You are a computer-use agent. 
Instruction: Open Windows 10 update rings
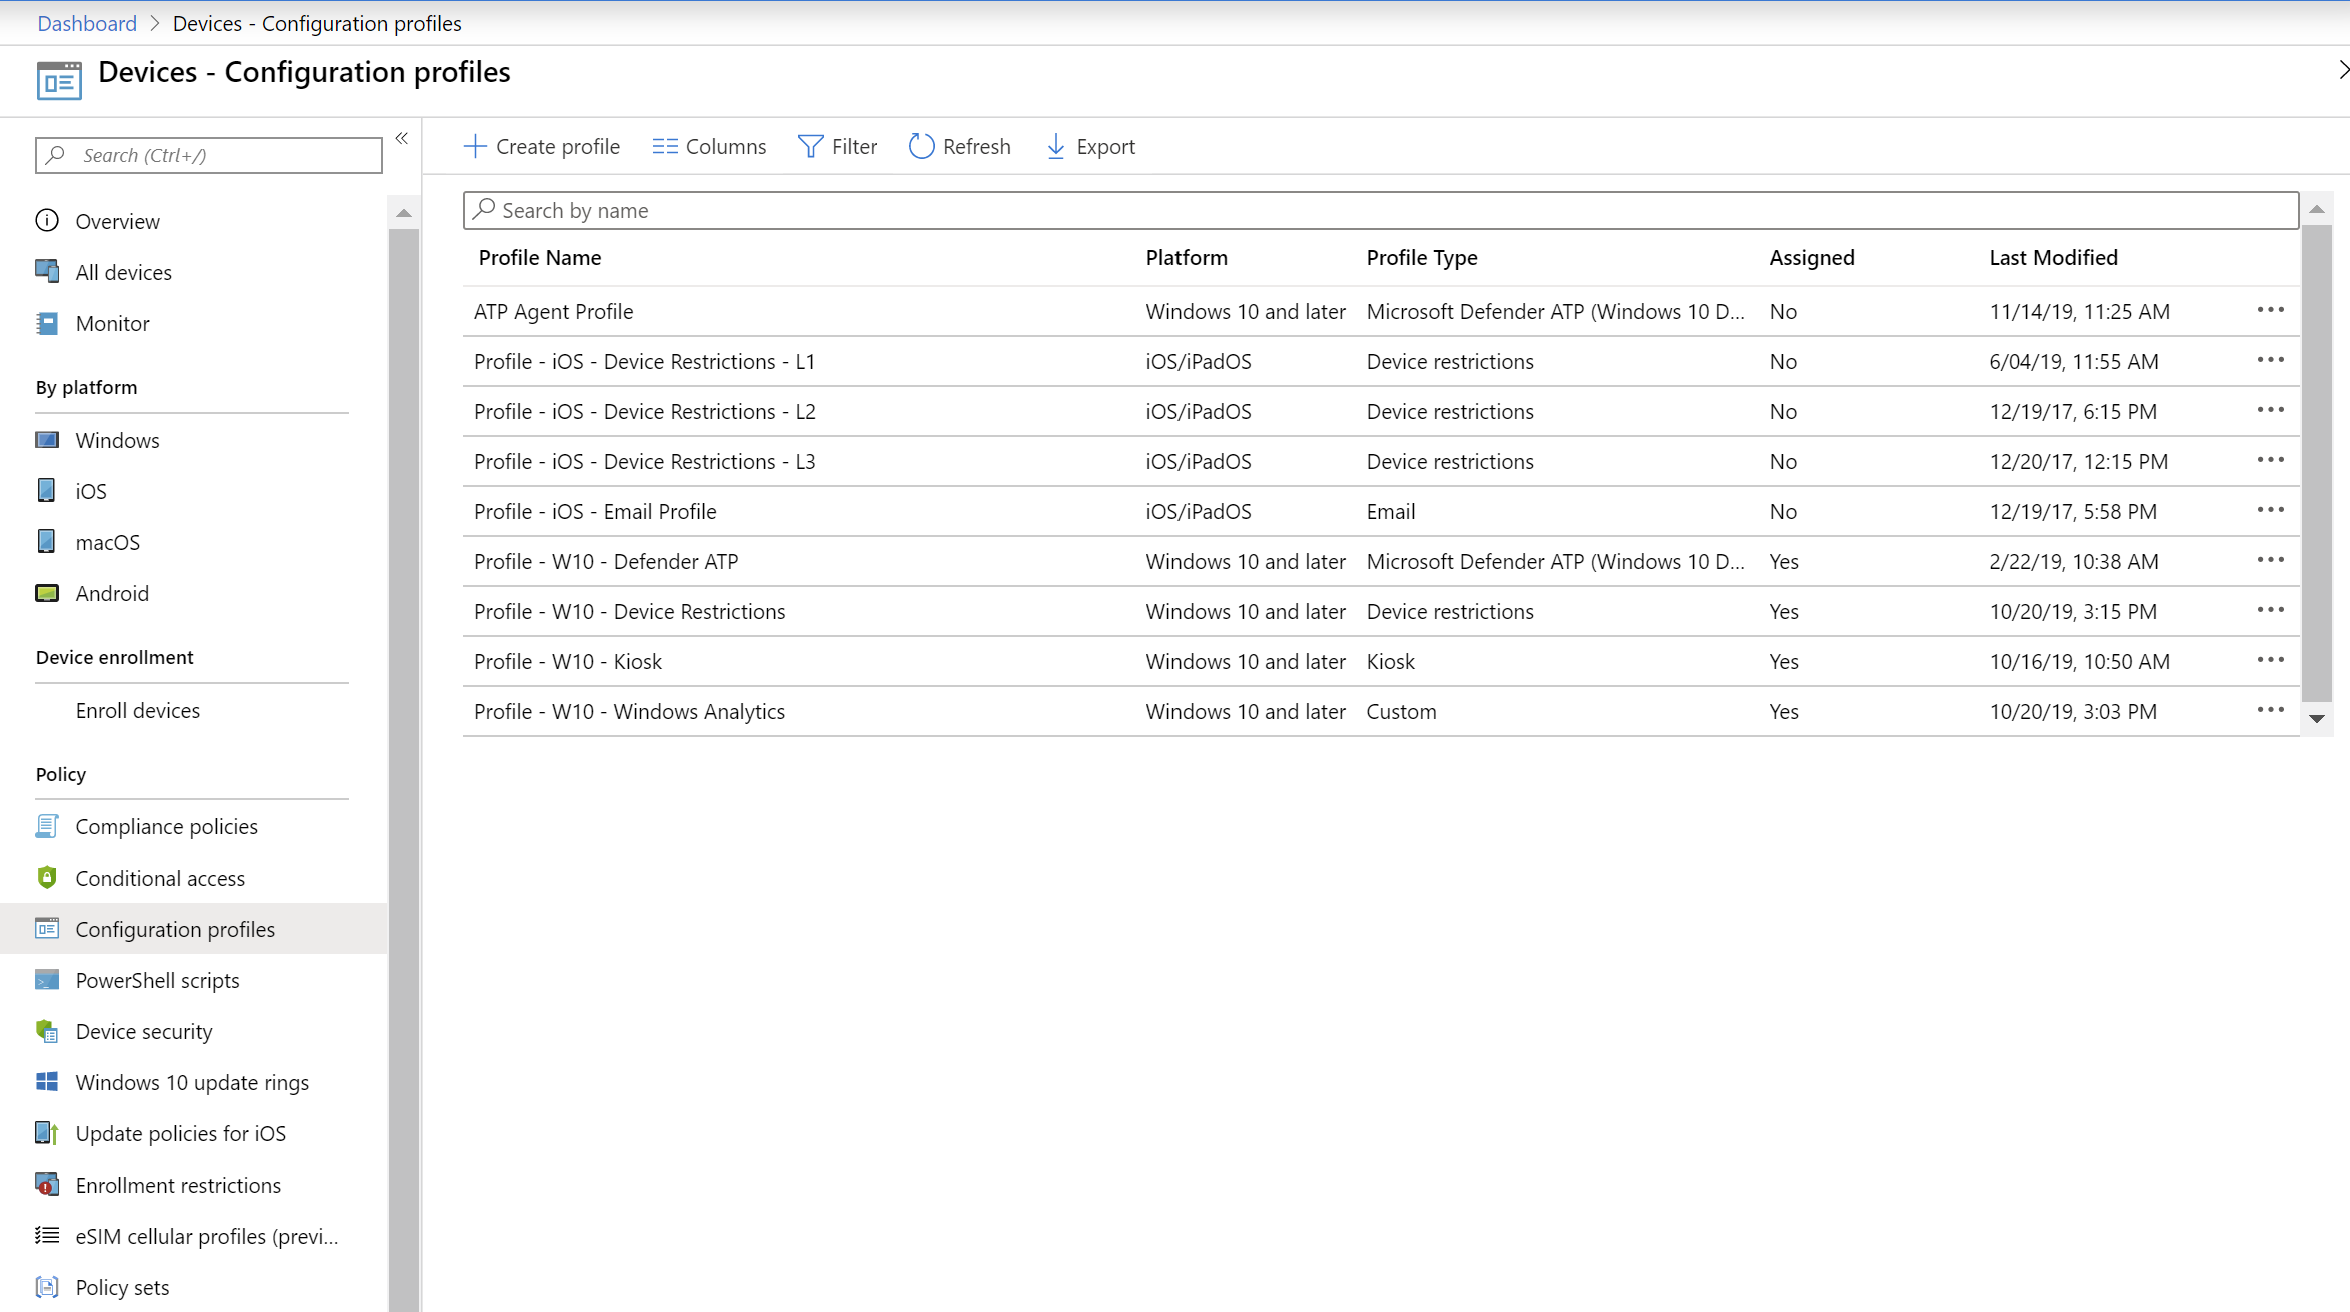192,1082
